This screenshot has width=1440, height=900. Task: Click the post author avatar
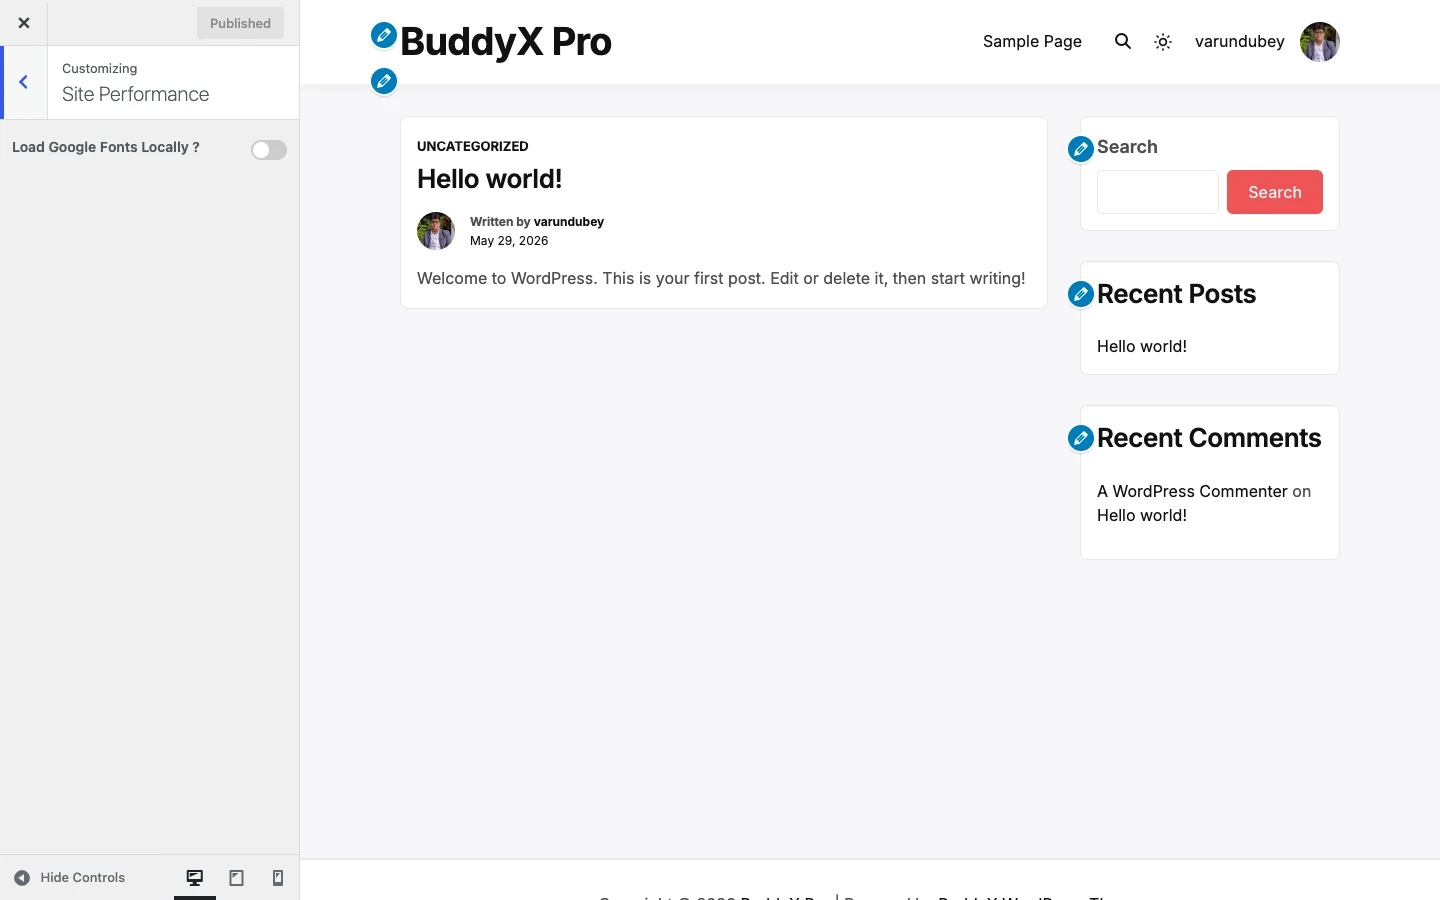[436, 231]
